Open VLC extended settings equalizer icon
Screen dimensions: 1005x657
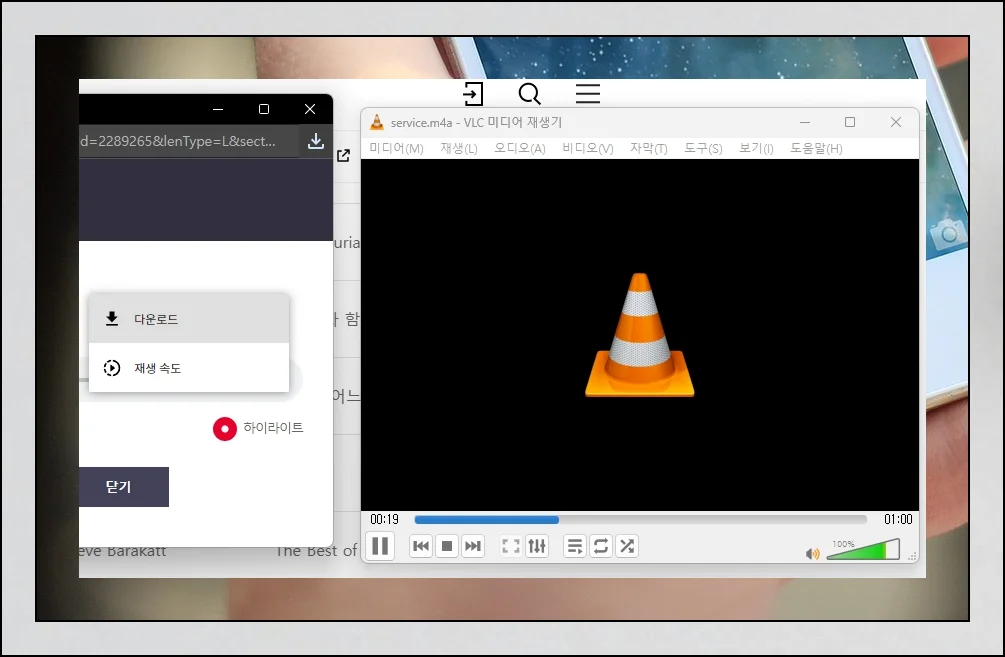click(537, 546)
